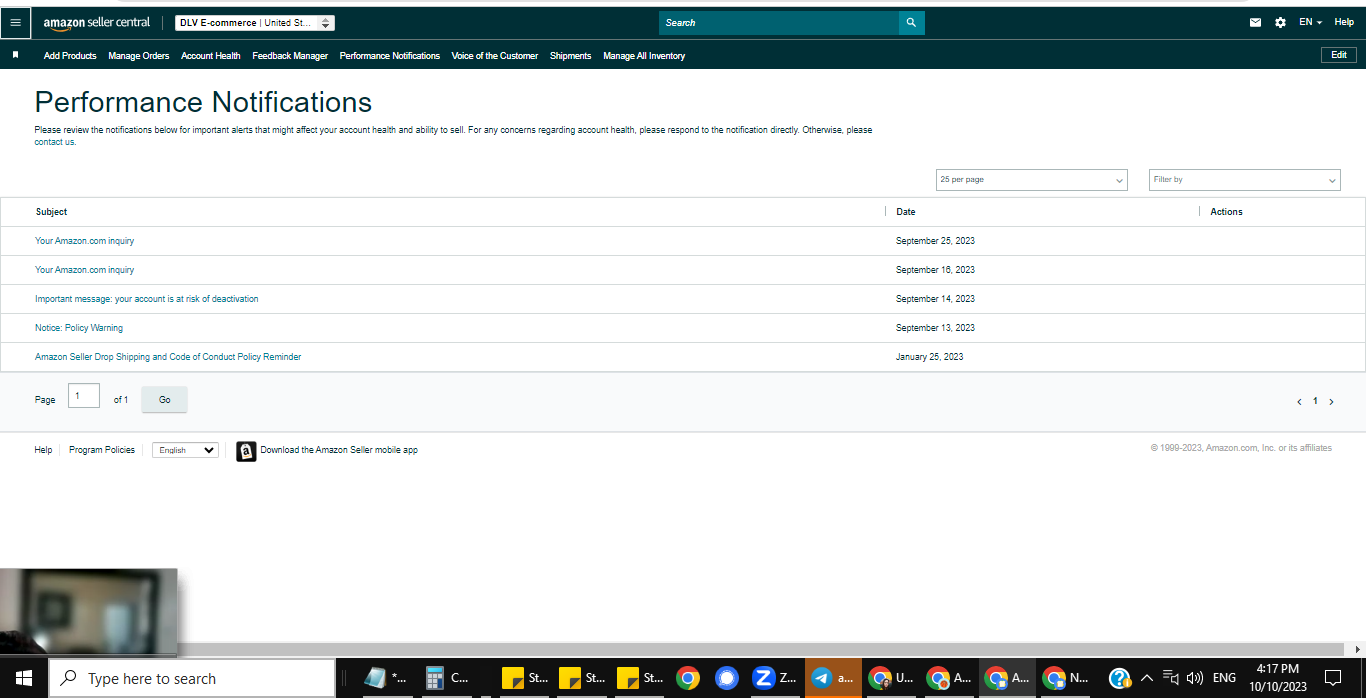Click the Actions column header
Screen dimensions: 1366x698
(1226, 212)
